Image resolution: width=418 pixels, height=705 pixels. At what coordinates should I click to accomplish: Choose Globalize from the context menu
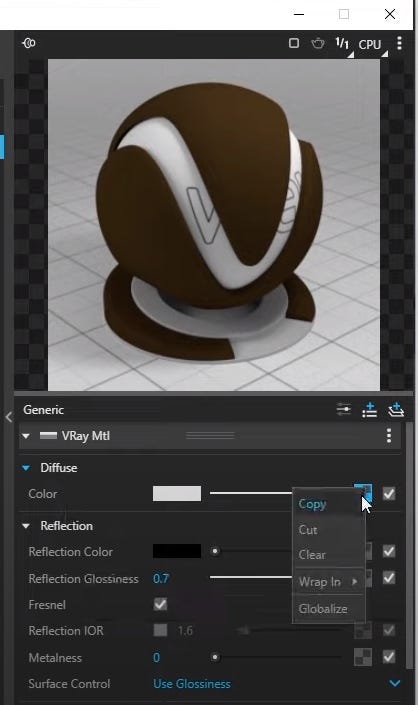pyautogui.click(x=329, y=608)
